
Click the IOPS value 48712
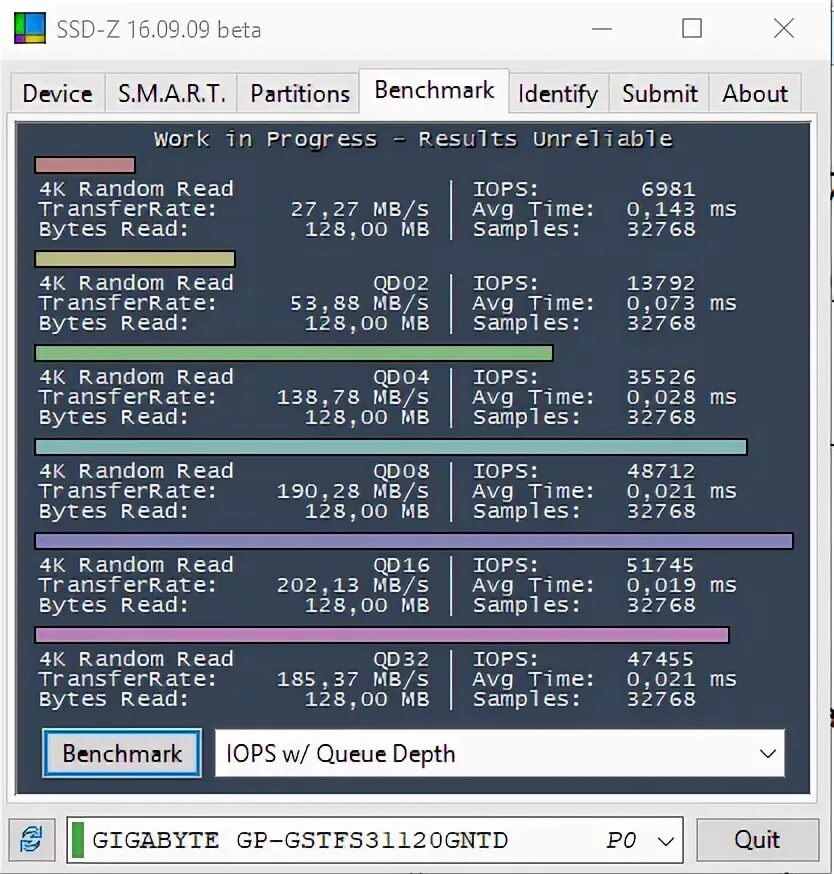coord(661,471)
